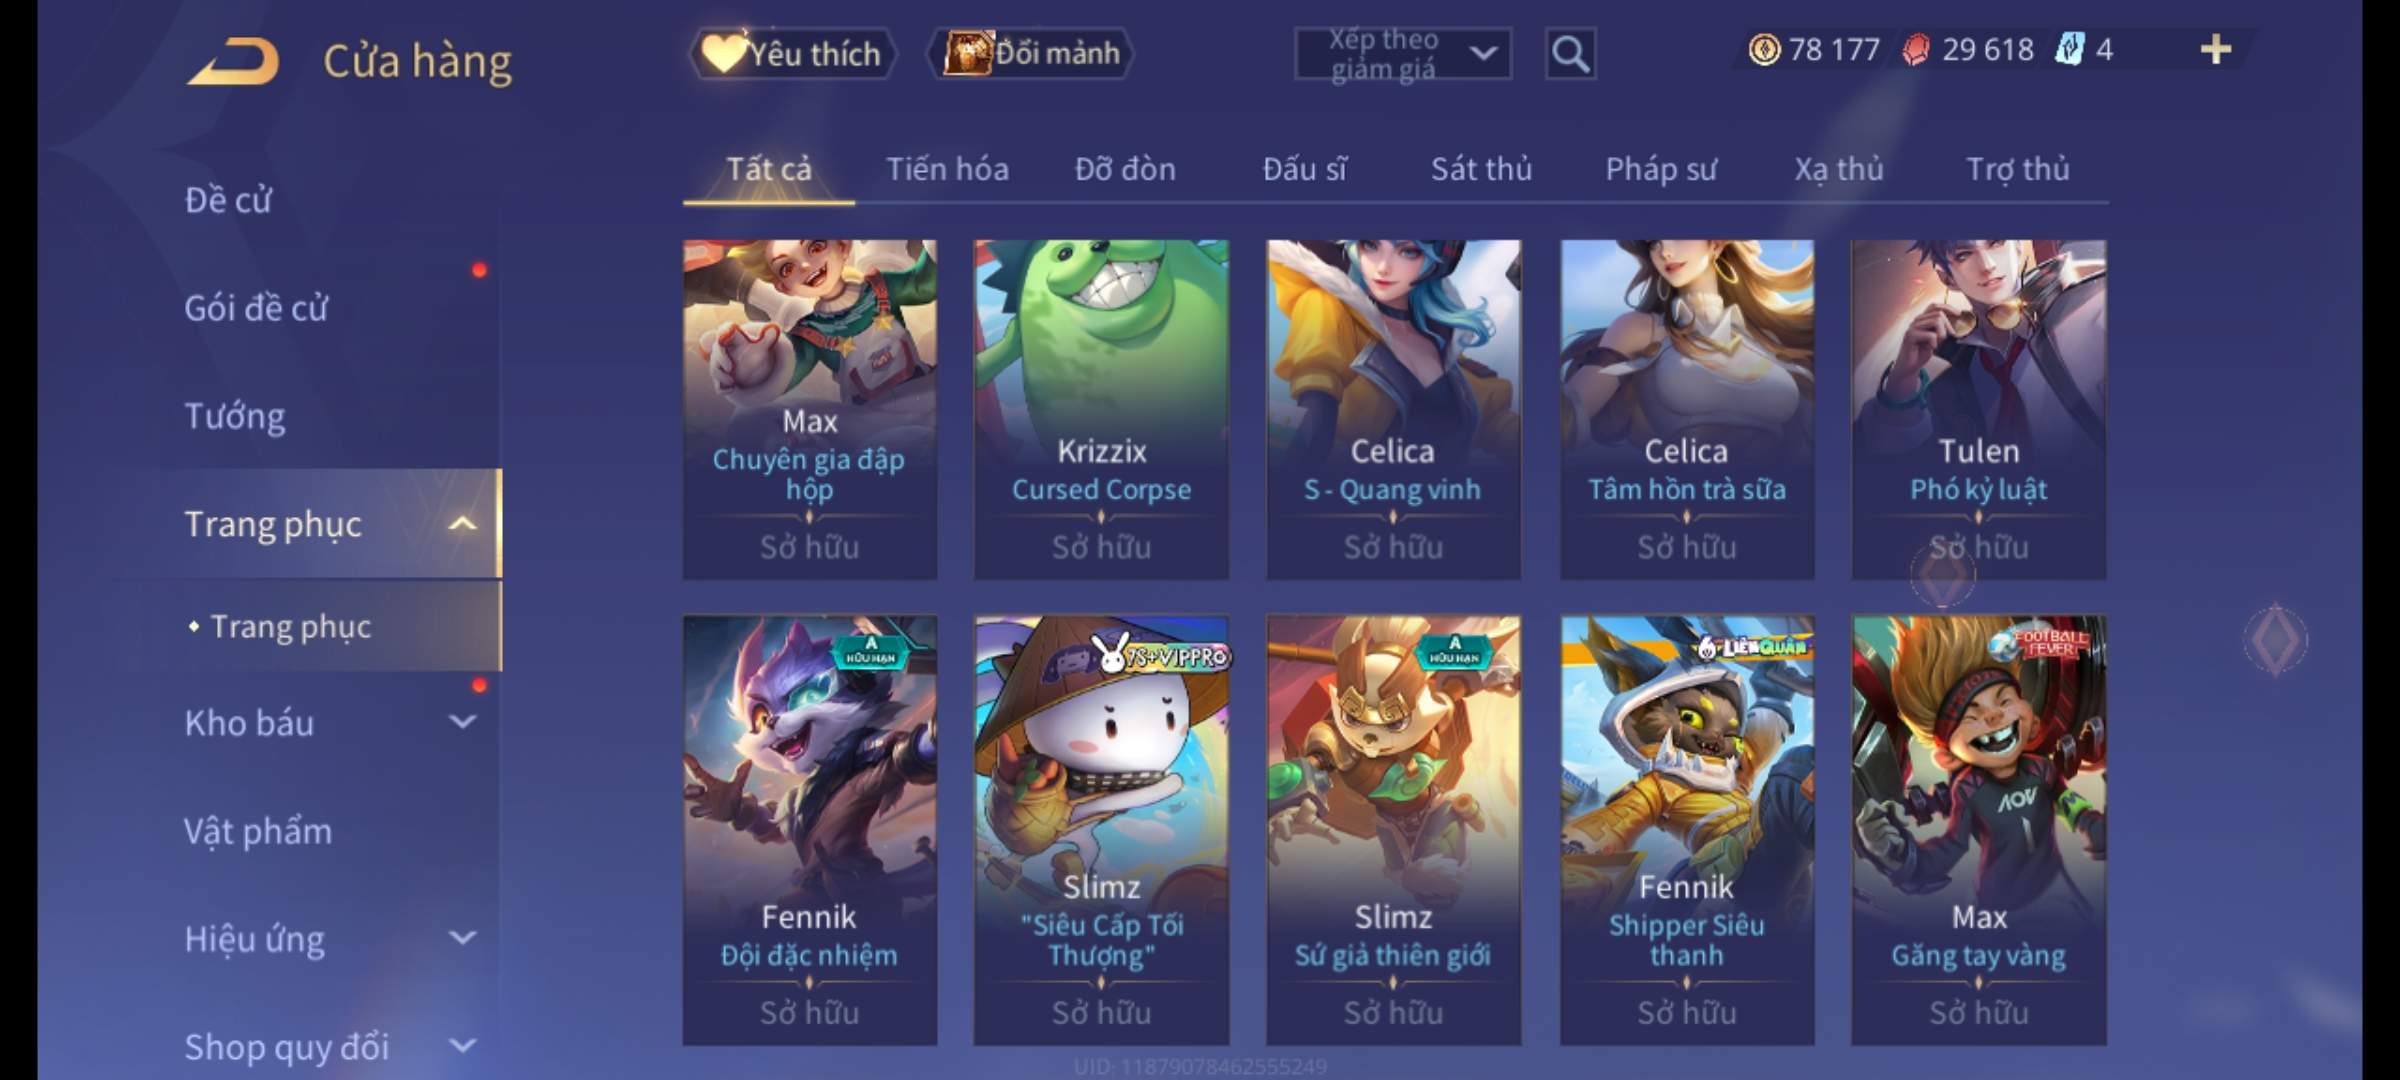
Task: Expand the Hiệu ứng section
Action: pos(462,937)
